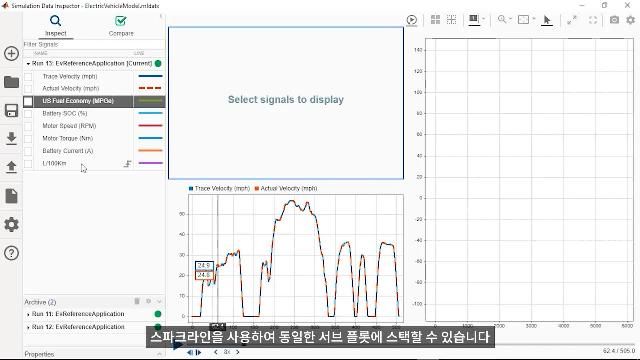This screenshot has height=360, width=640.
Task: Expand Run 11 EvReferenceApplication in archive
Action: click(x=28, y=314)
